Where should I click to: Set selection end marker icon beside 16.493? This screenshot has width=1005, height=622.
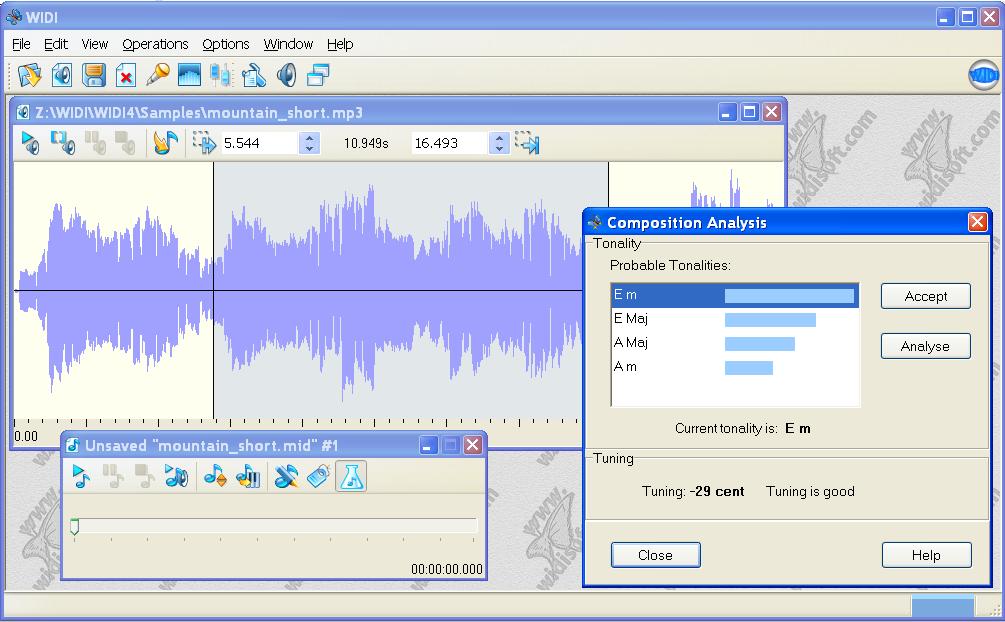pos(527,143)
